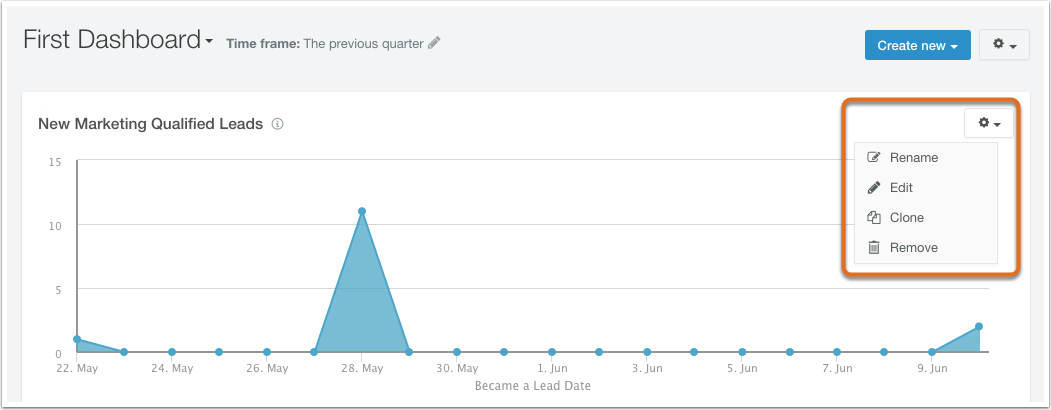
Task: Click the 1. Jun axis label
Action: pos(552,368)
